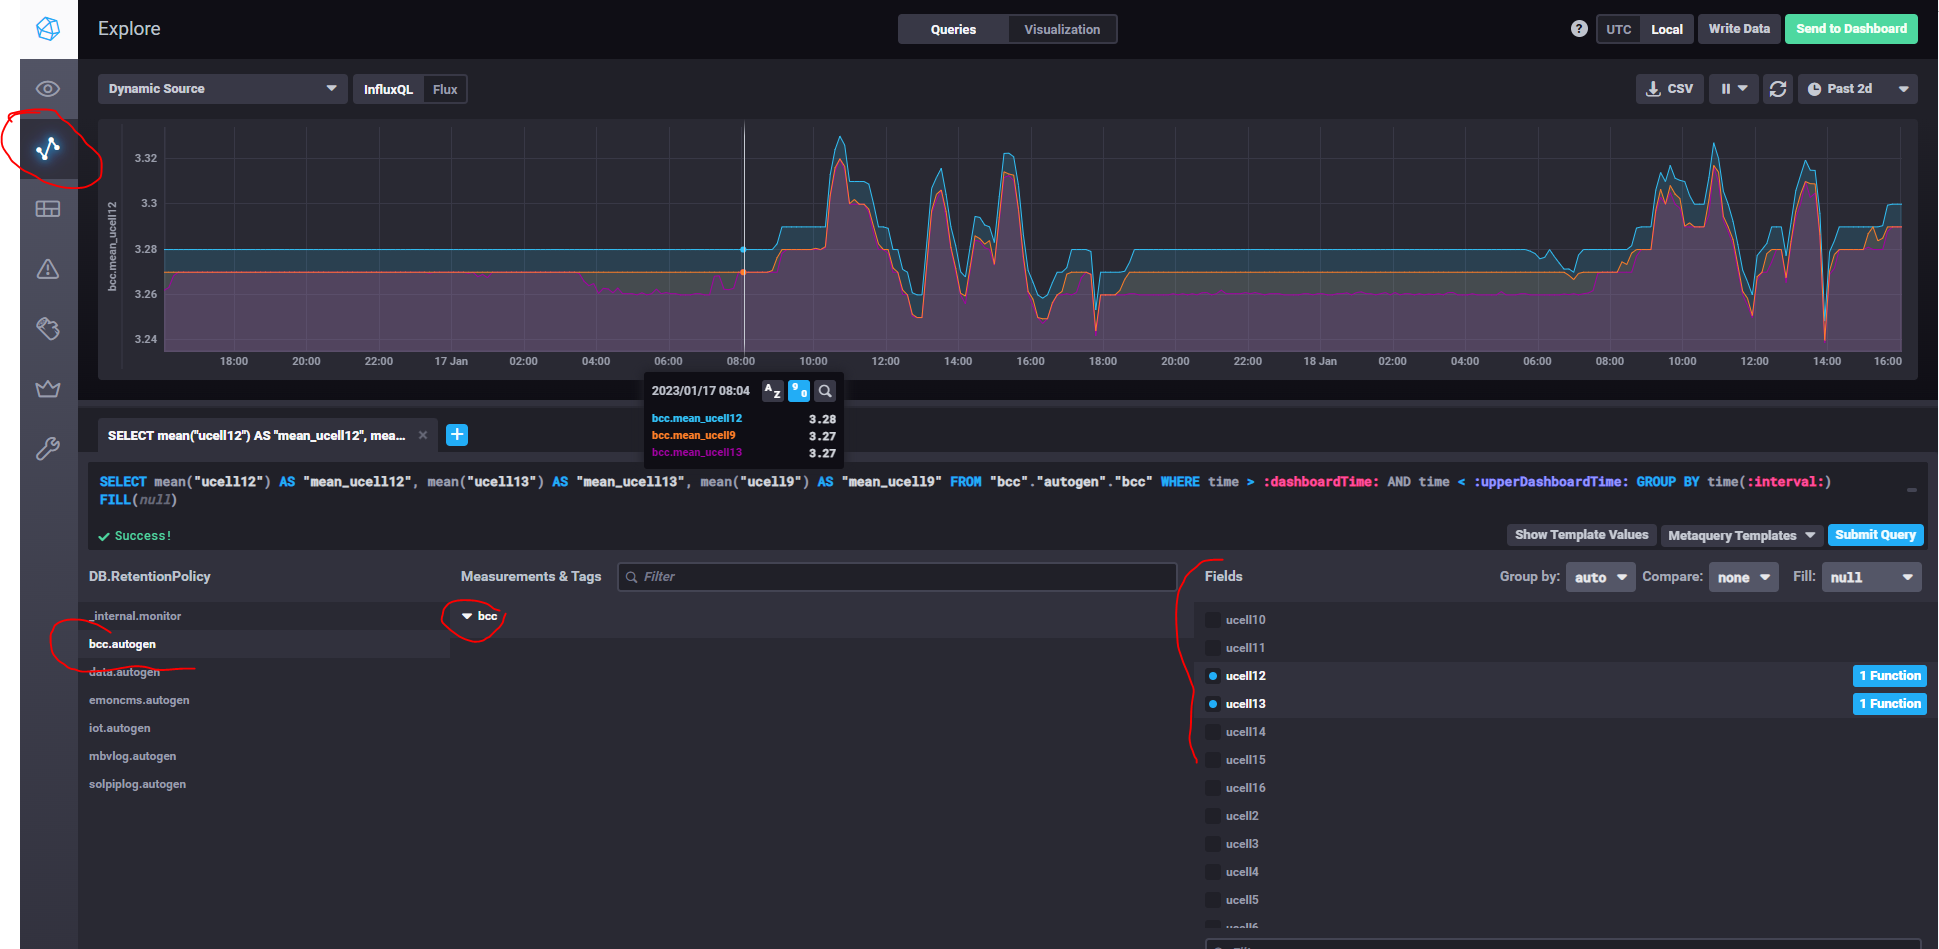1939x949 pixels.
Task: Open the Log Viewer icon in sidebar
Action: 48,329
